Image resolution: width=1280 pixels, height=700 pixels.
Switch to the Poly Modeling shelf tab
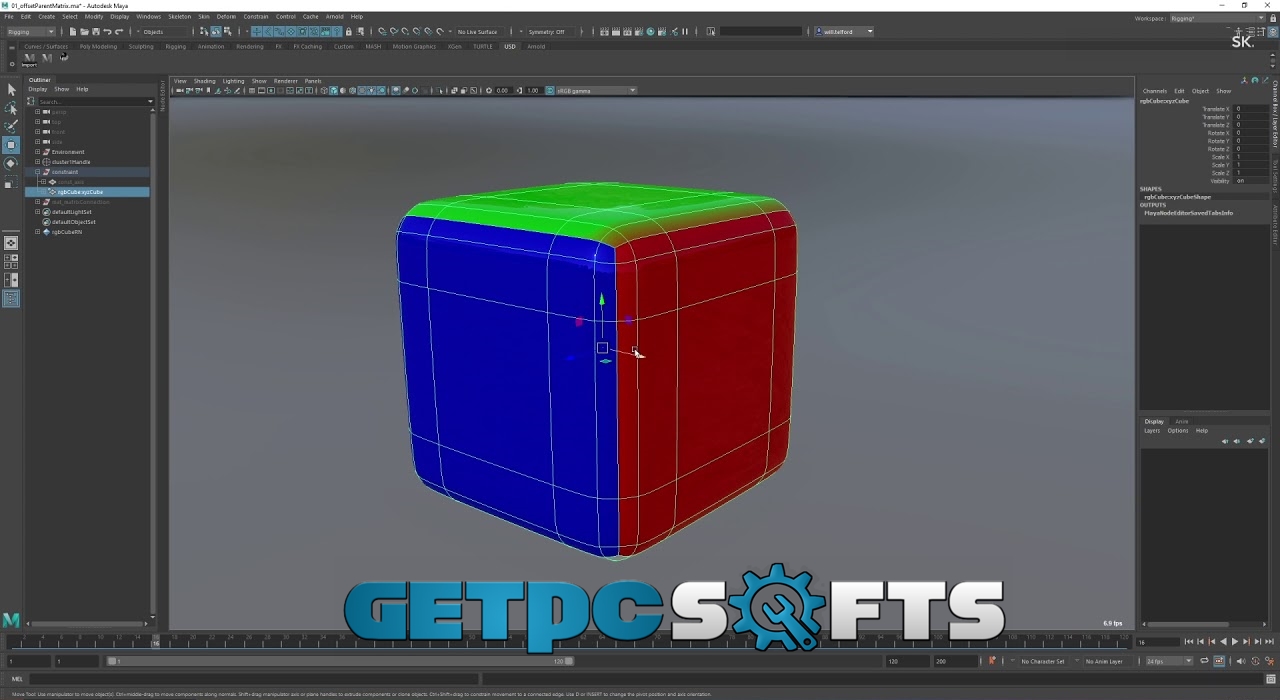pos(98,47)
